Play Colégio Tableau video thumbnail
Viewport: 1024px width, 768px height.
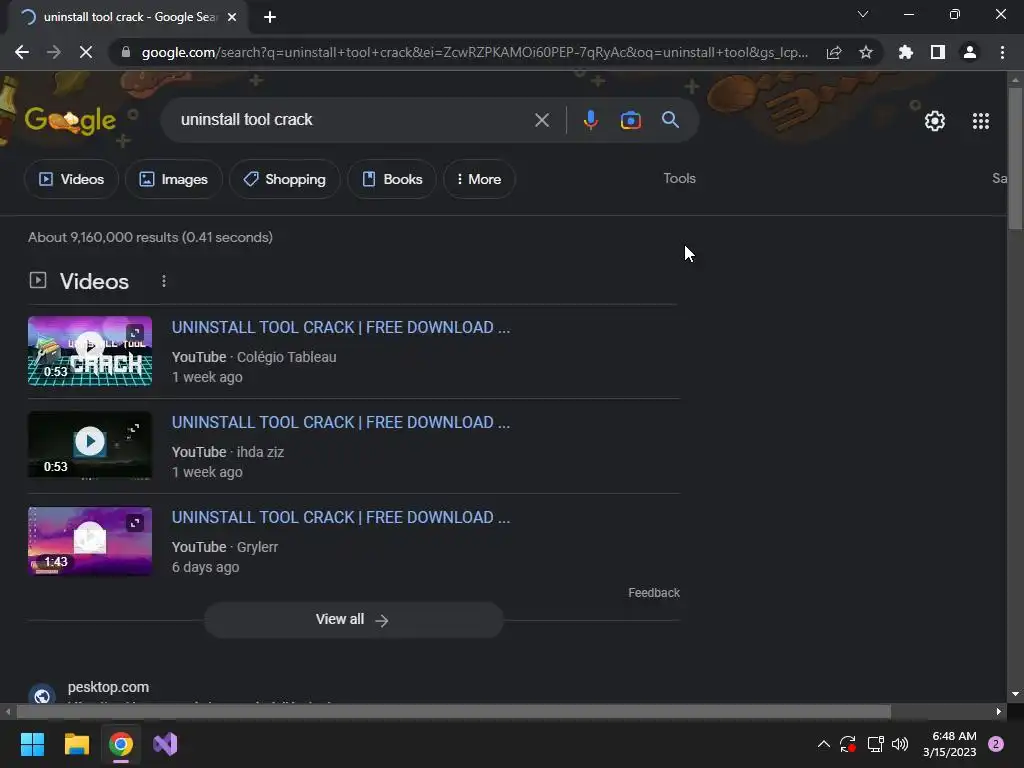90,351
